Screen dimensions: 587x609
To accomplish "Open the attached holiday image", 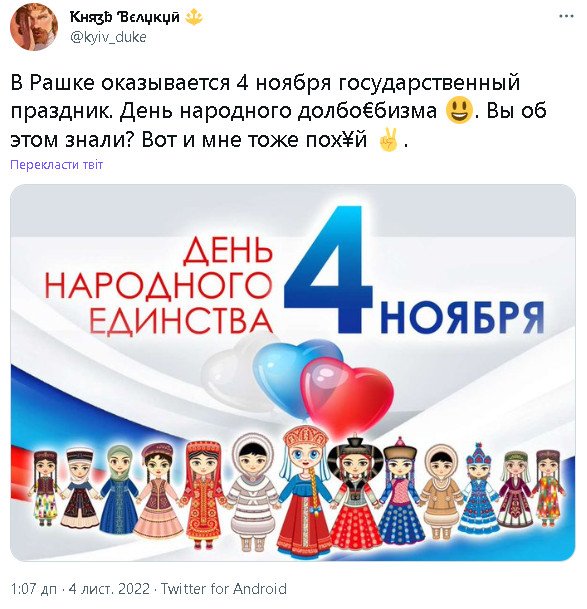I will click(x=293, y=372).
